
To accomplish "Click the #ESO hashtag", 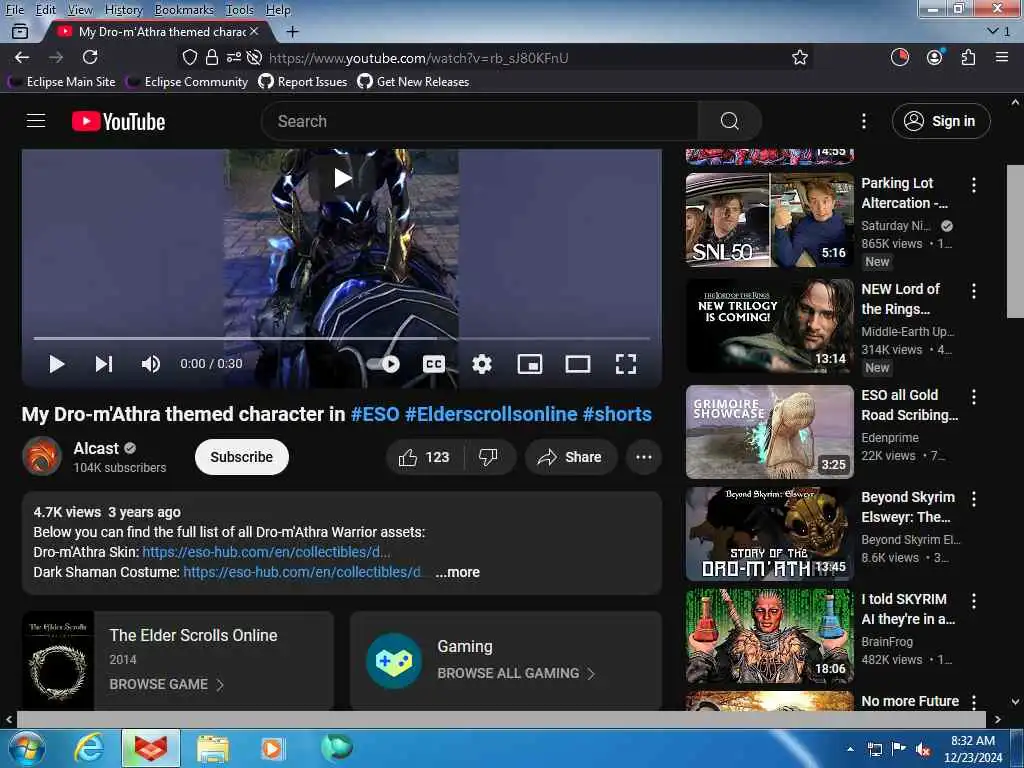I will [x=375, y=414].
